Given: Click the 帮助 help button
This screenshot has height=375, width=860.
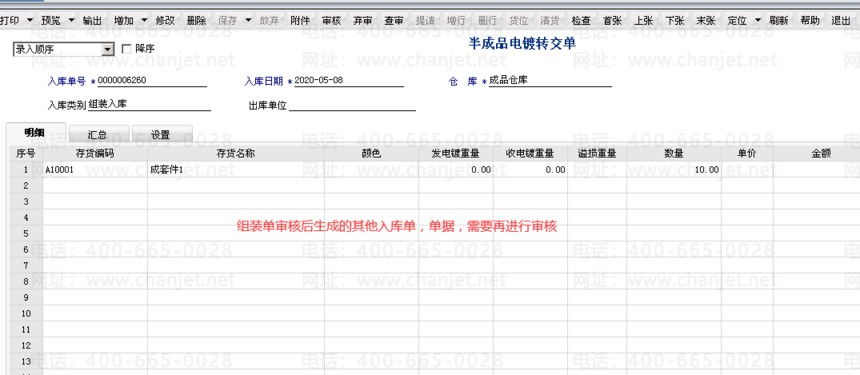Looking at the screenshot, I should click(x=810, y=21).
